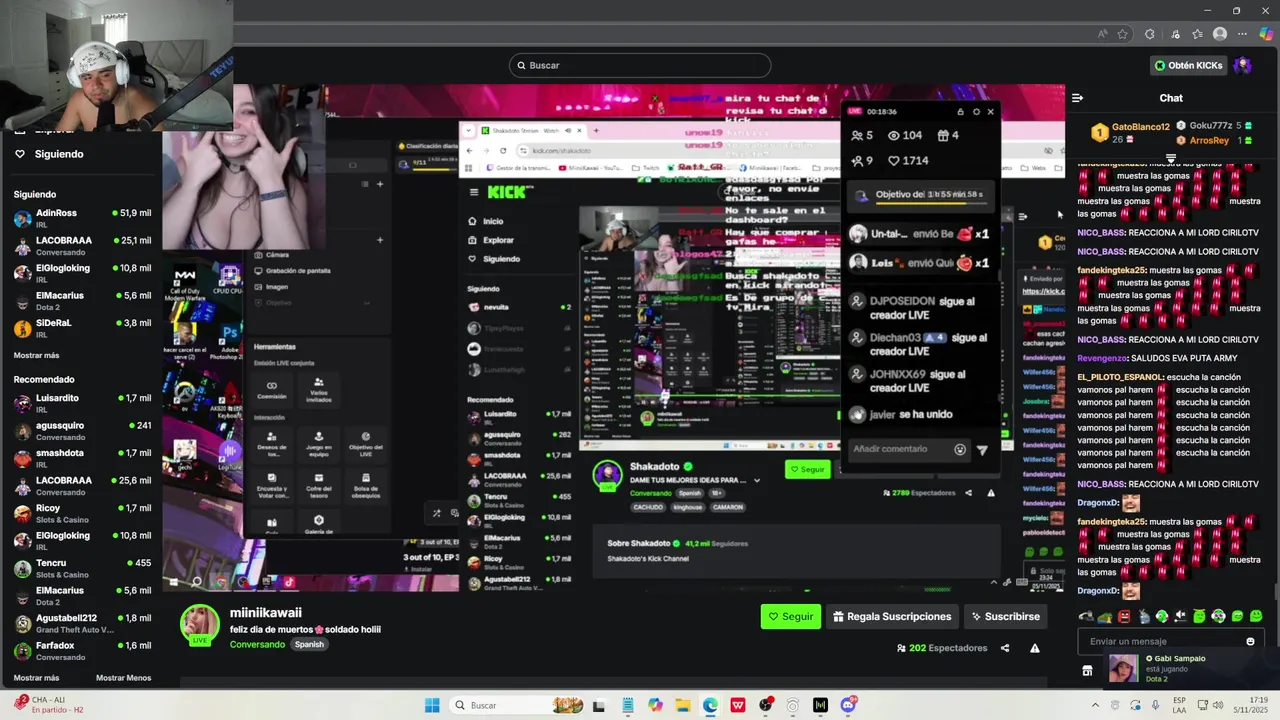Open the Ricoy Slots & Casino channel
This screenshot has width=1280, height=720.
[x=82, y=514]
